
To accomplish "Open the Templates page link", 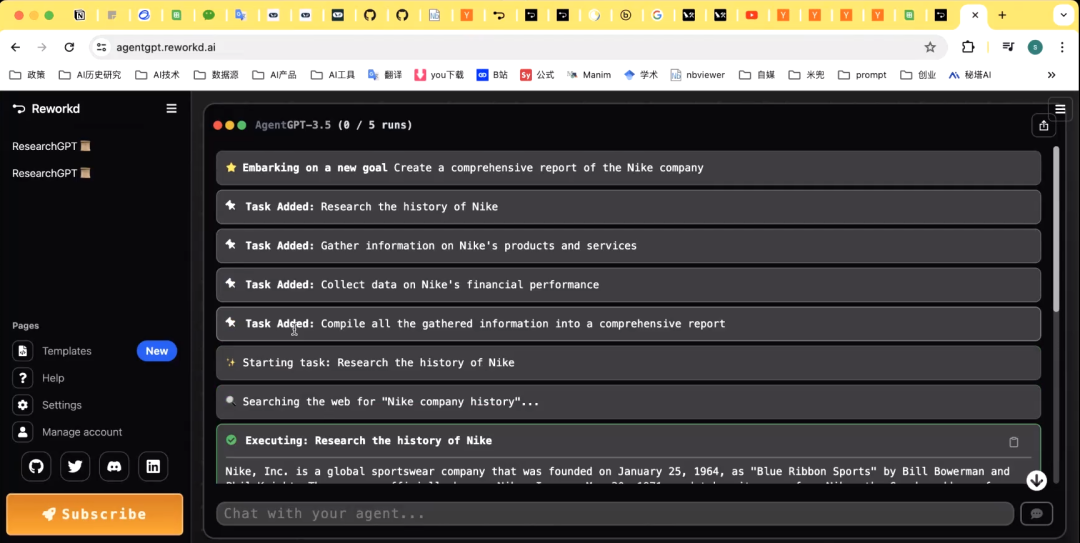I will (67, 351).
